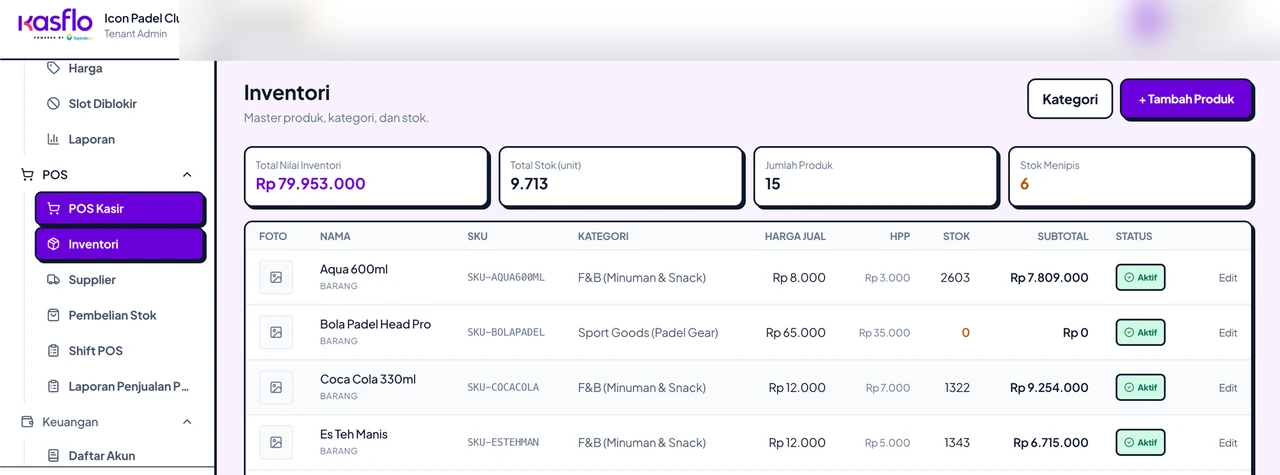Collapse the POS section chevron
This screenshot has height=475, width=1280.
187,175
